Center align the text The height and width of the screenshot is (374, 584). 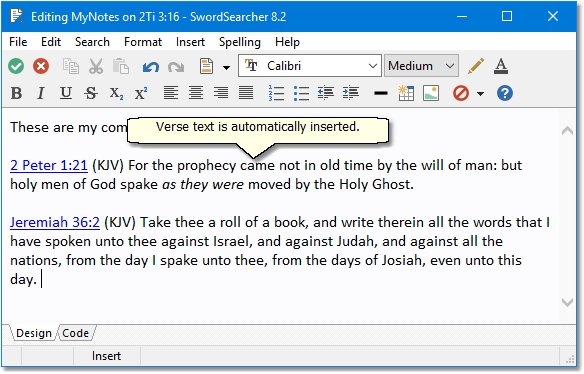(x=196, y=93)
